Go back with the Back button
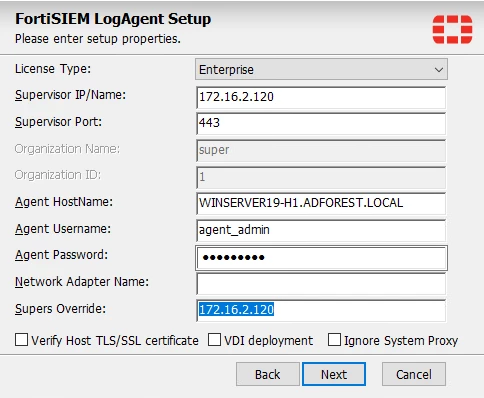The image size is (484, 398). [268, 374]
